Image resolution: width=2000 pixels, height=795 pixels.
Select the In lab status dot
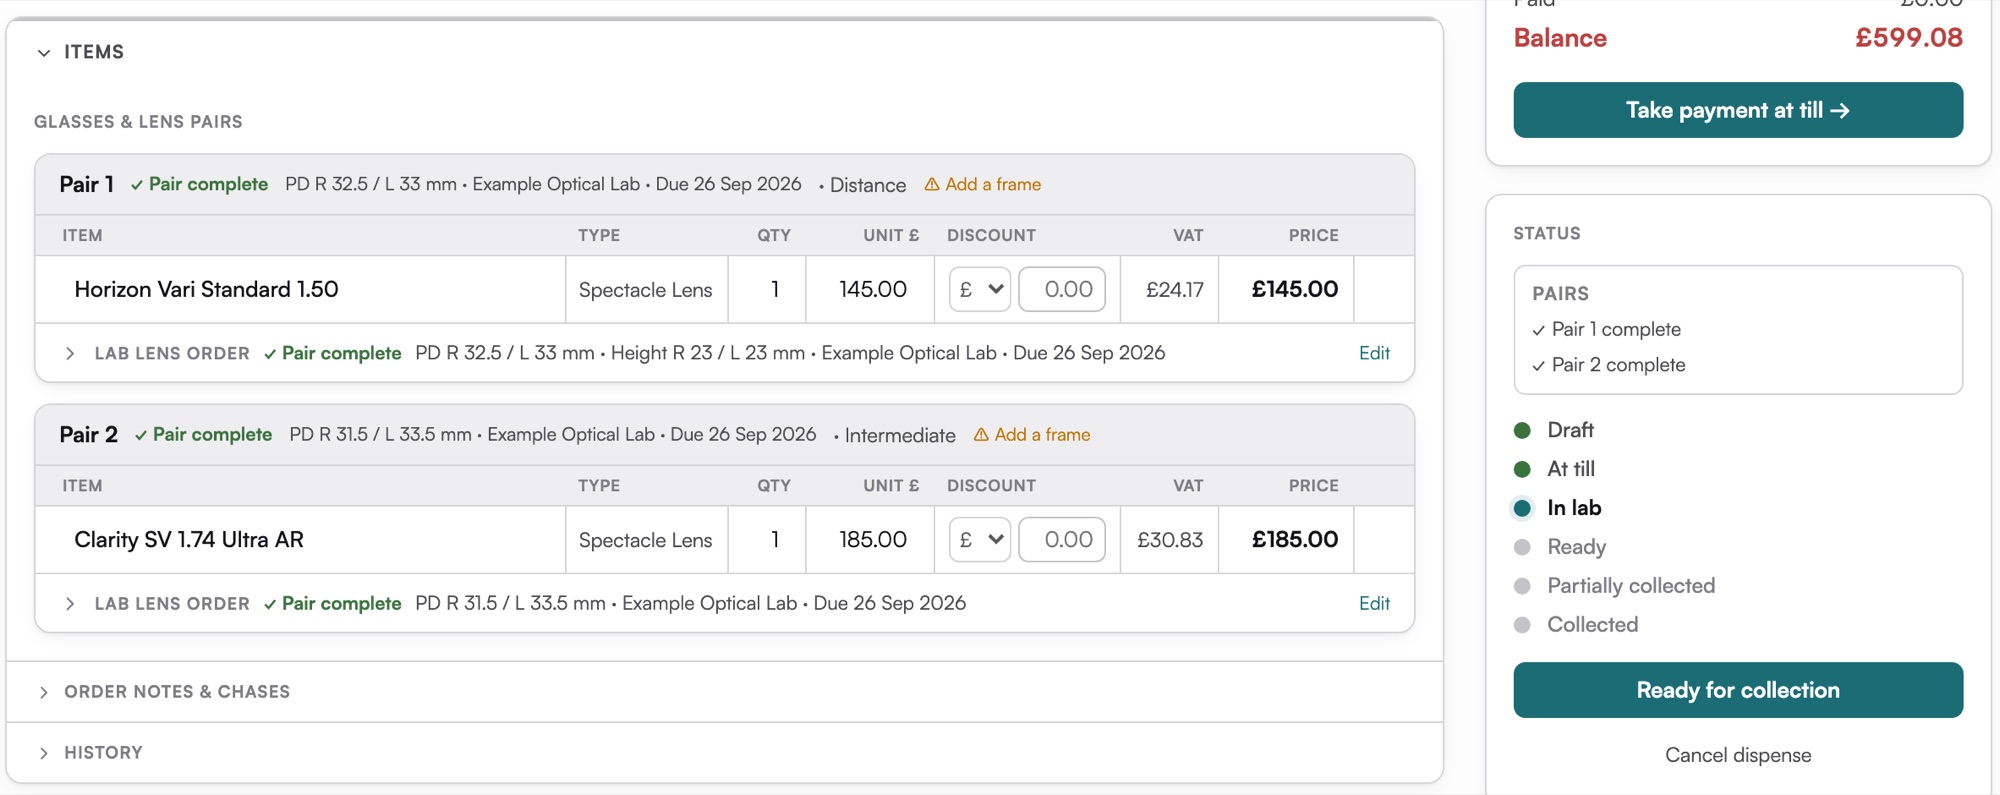click(x=1522, y=508)
